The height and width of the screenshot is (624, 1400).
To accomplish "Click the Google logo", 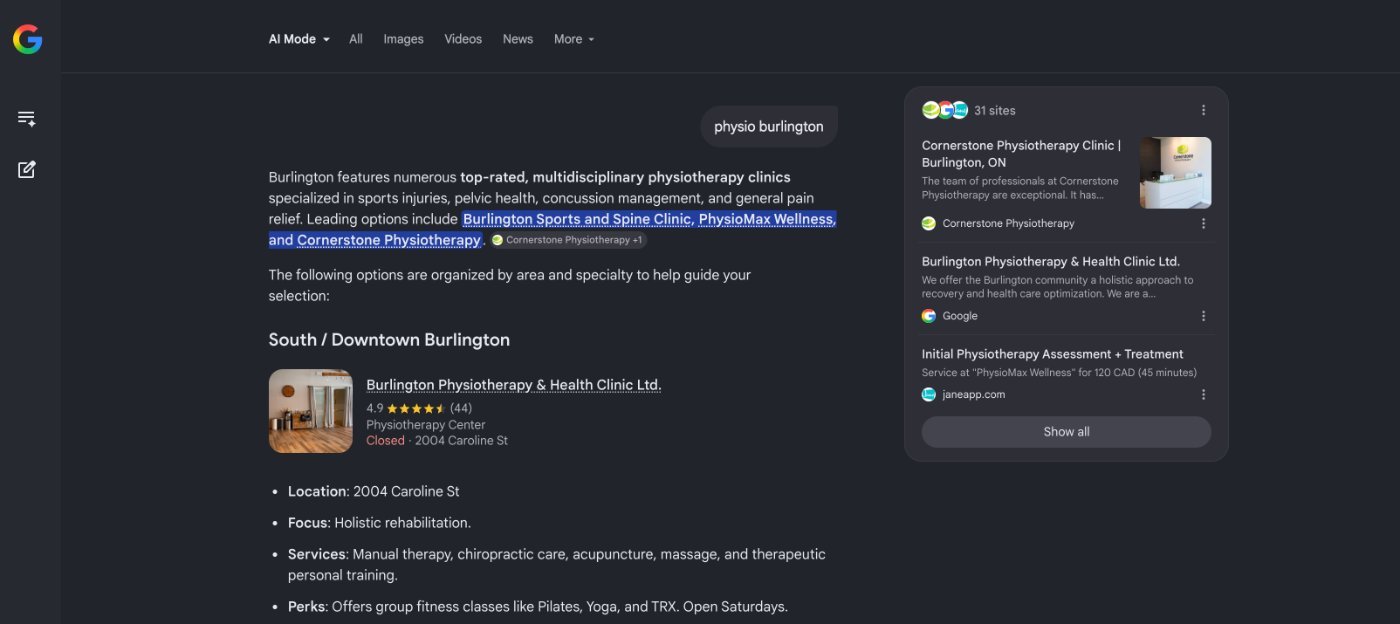I will click(x=27, y=39).
